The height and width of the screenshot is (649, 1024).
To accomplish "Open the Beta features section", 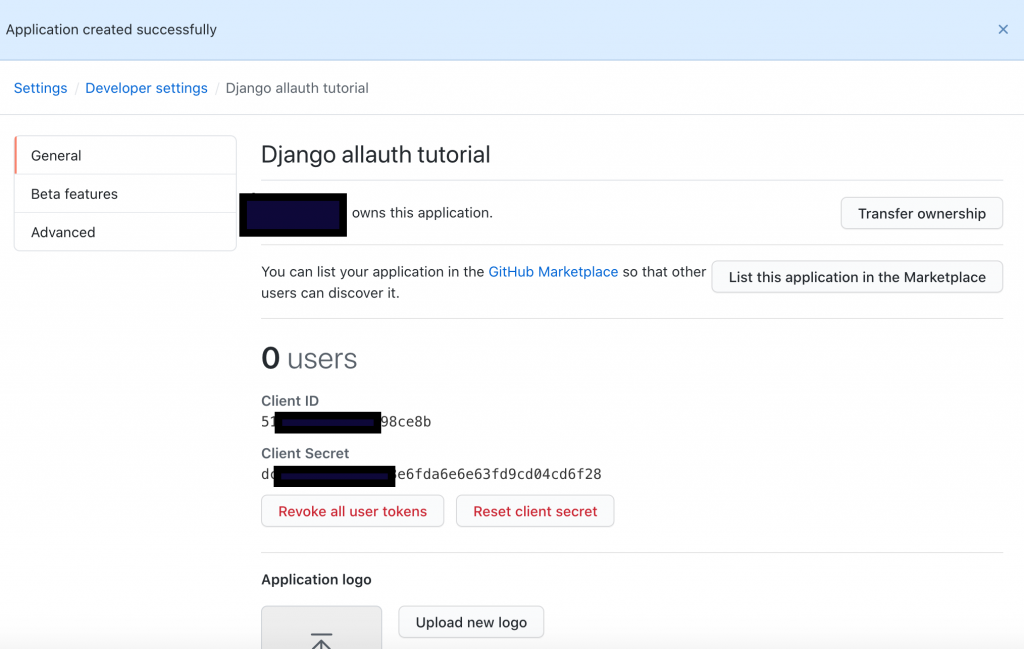I will click(x=125, y=194).
